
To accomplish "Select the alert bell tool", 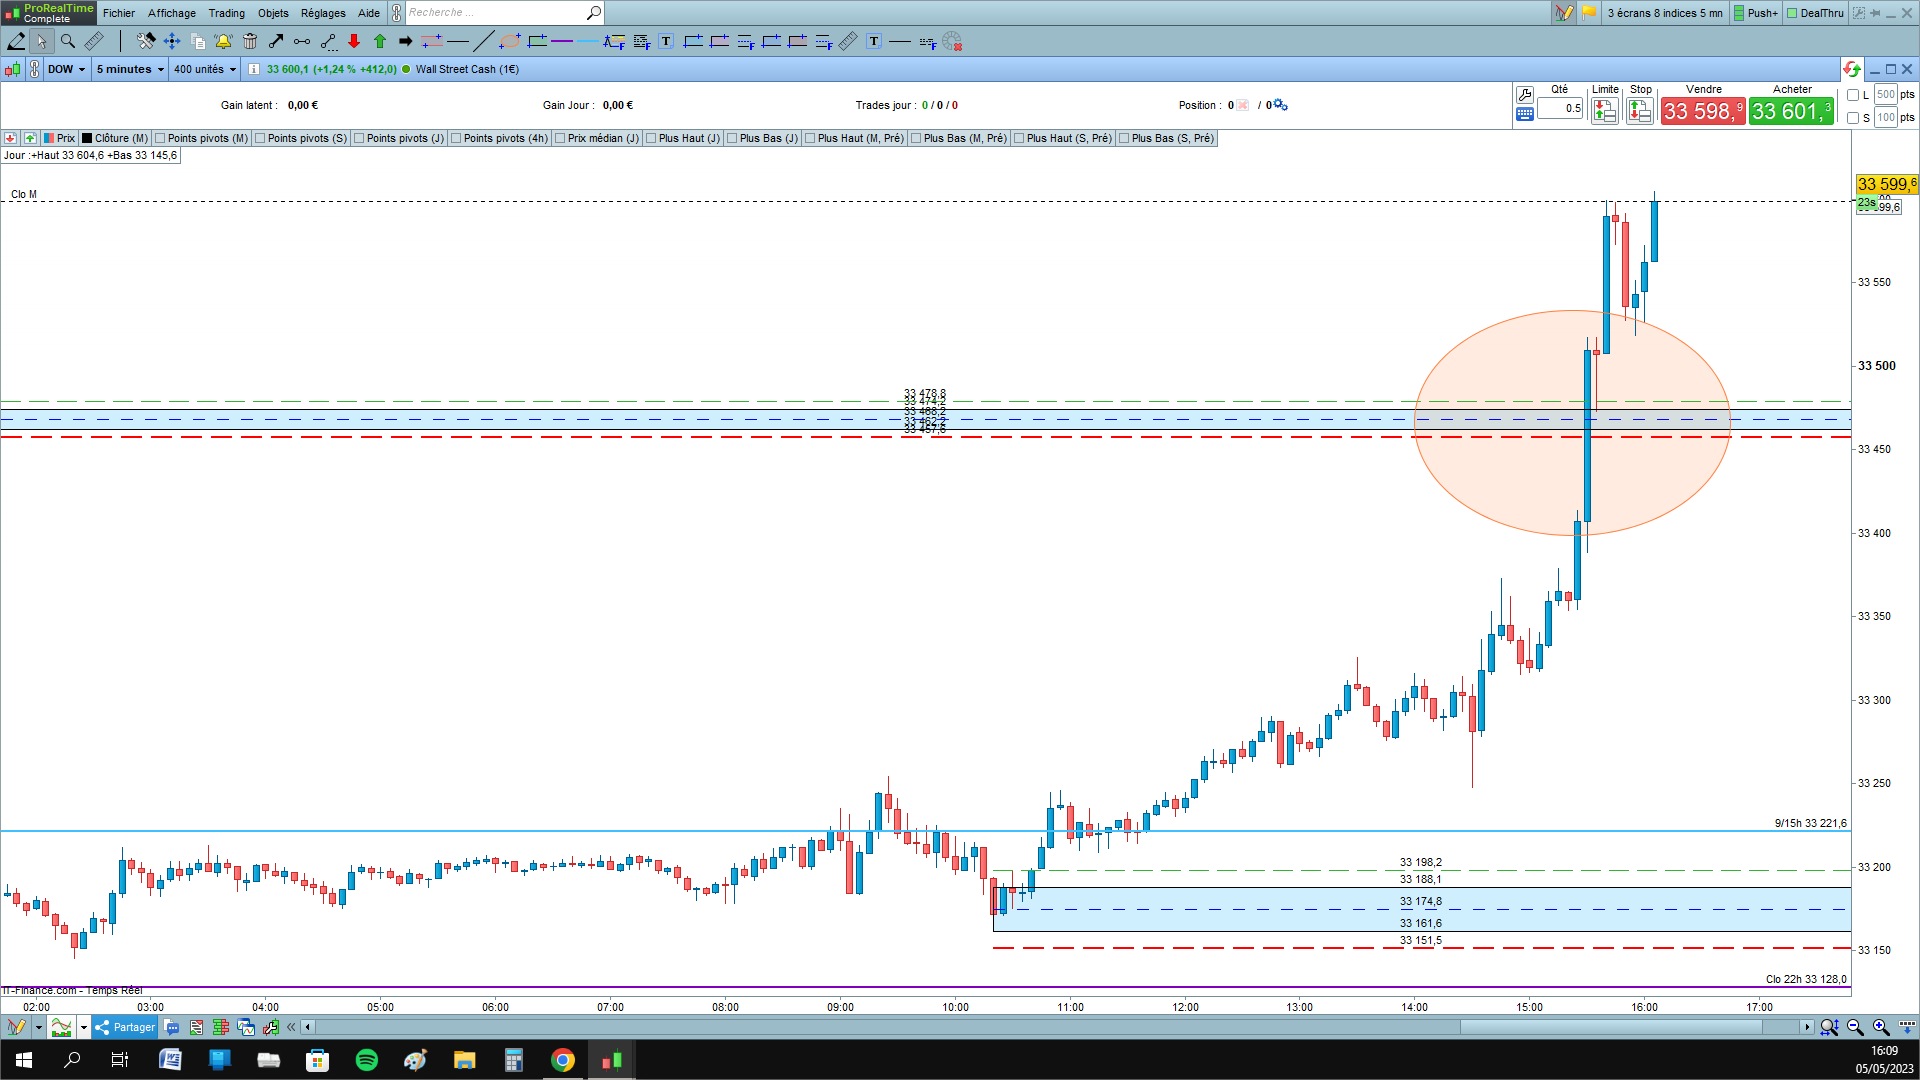I will [x=223, y=41].
